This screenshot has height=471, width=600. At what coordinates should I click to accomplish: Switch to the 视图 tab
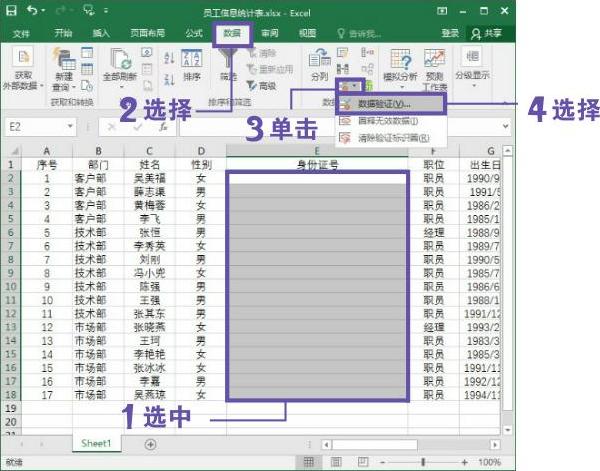point(307,33)
